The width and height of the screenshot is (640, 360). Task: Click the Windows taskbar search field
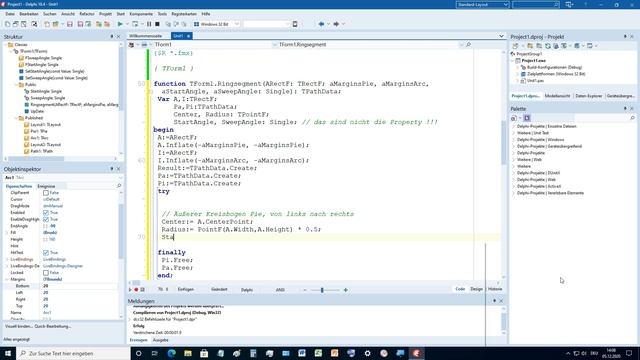coord(73,353)
